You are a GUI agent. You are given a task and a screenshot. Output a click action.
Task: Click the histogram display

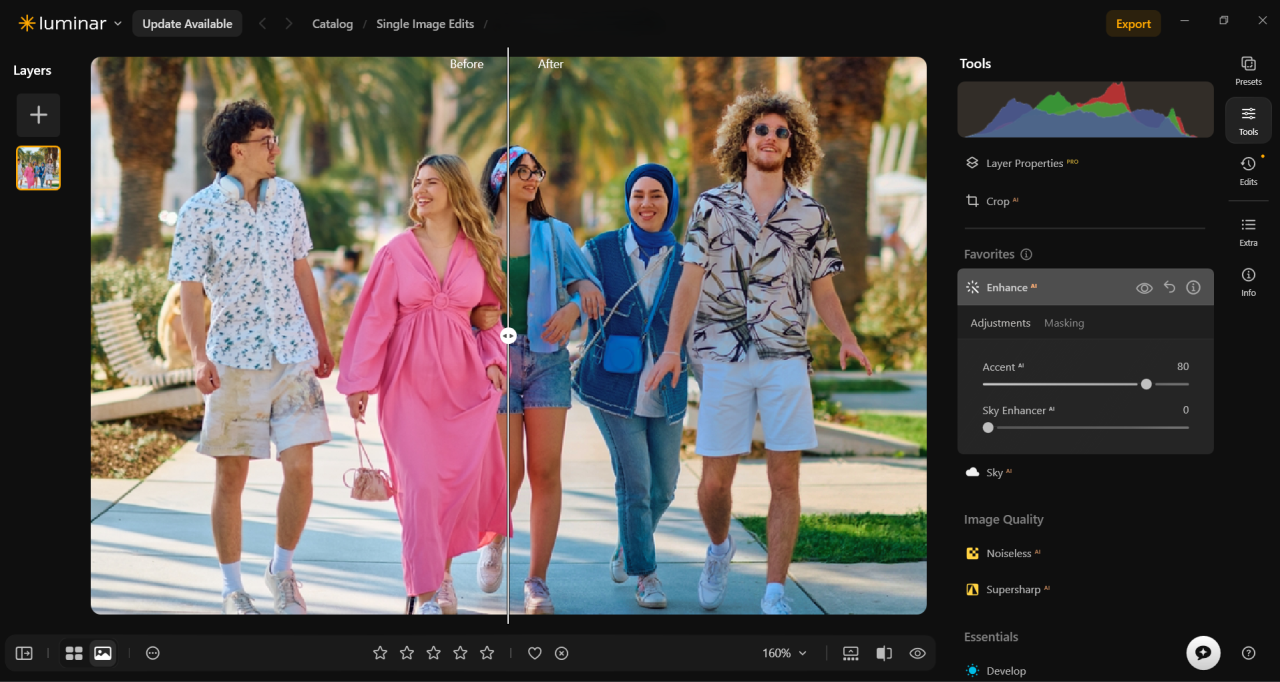(x=1085, y=109)
